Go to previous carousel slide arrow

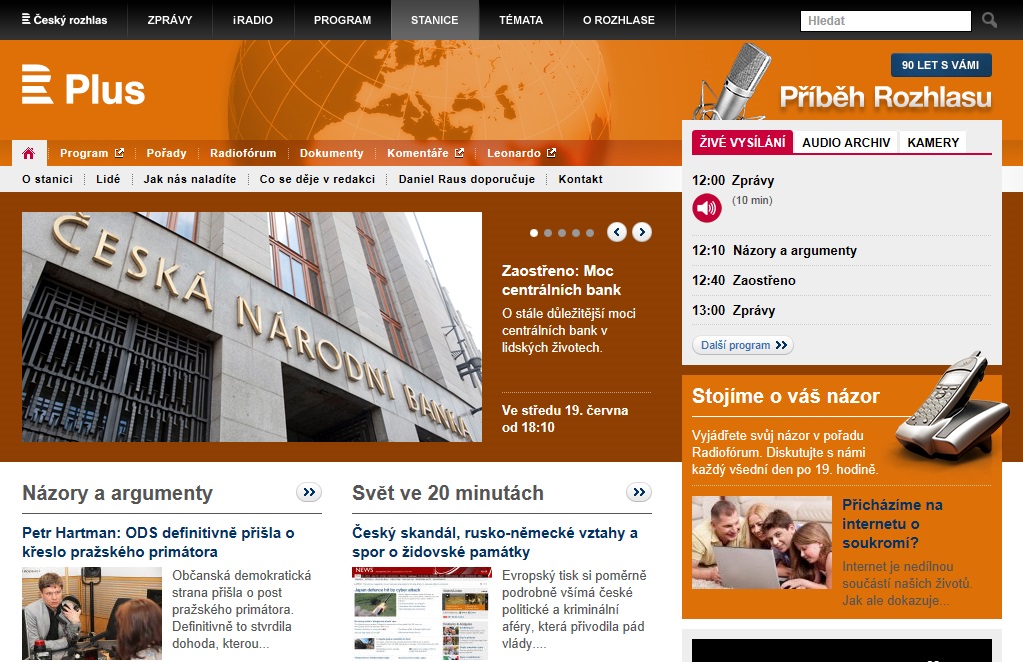tap(617, 232)
